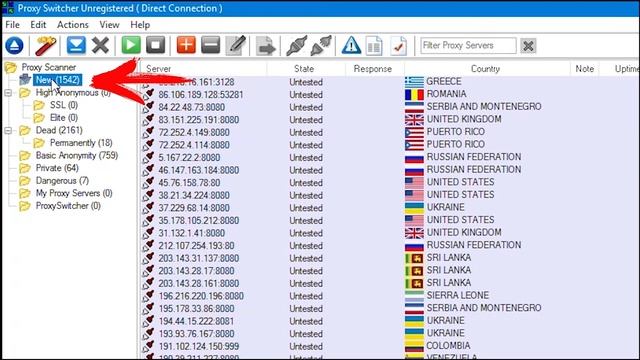Select proxy 45.76.158.78:80 row

coord(390,183)
